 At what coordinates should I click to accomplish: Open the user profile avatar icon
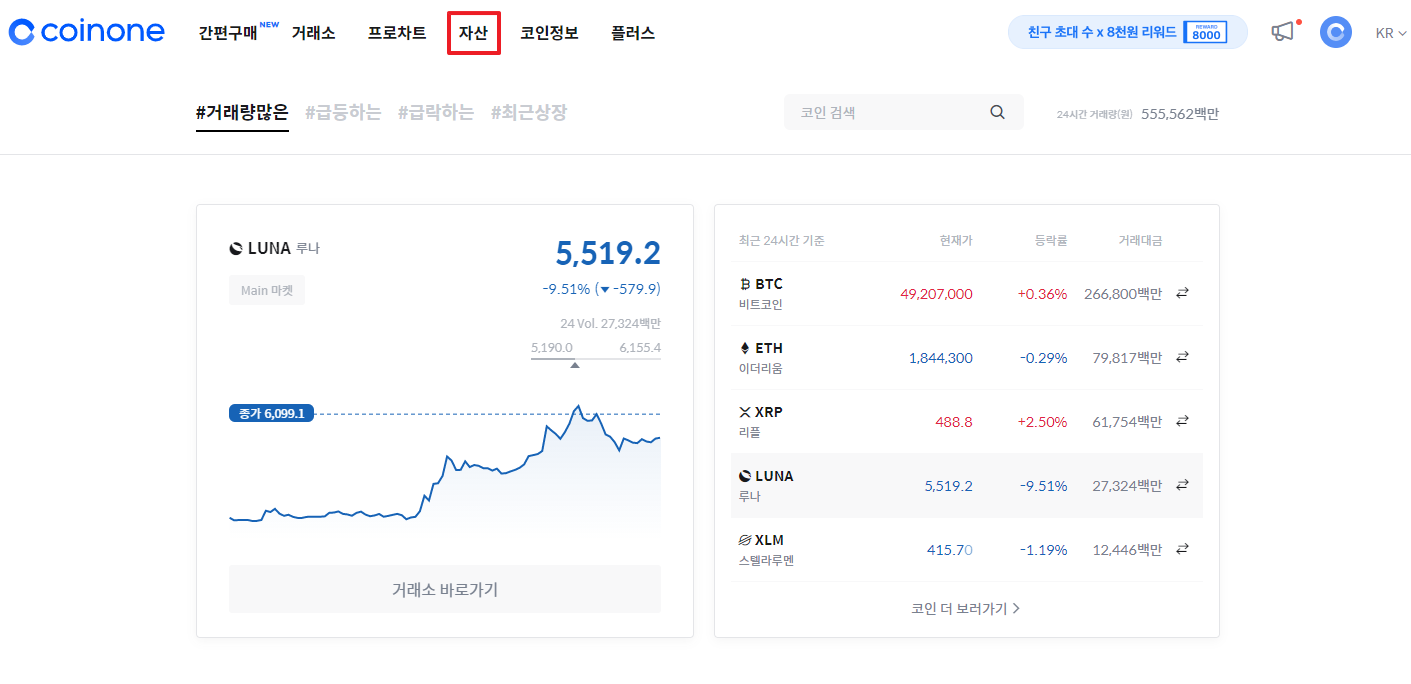(x=1336, y=32)
